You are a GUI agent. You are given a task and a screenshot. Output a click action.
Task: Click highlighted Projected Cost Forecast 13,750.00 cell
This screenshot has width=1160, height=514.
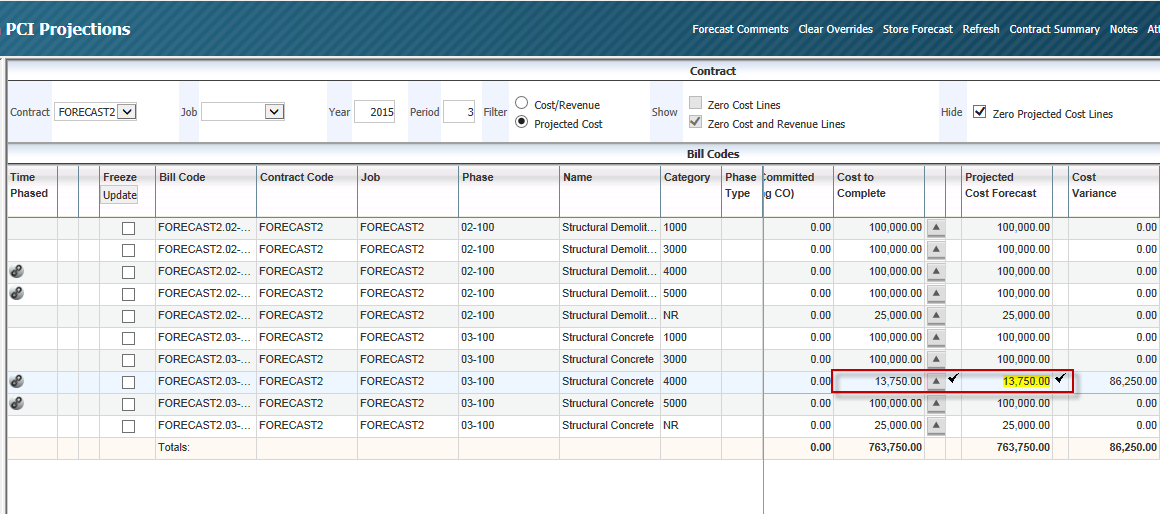[1007, 382]
